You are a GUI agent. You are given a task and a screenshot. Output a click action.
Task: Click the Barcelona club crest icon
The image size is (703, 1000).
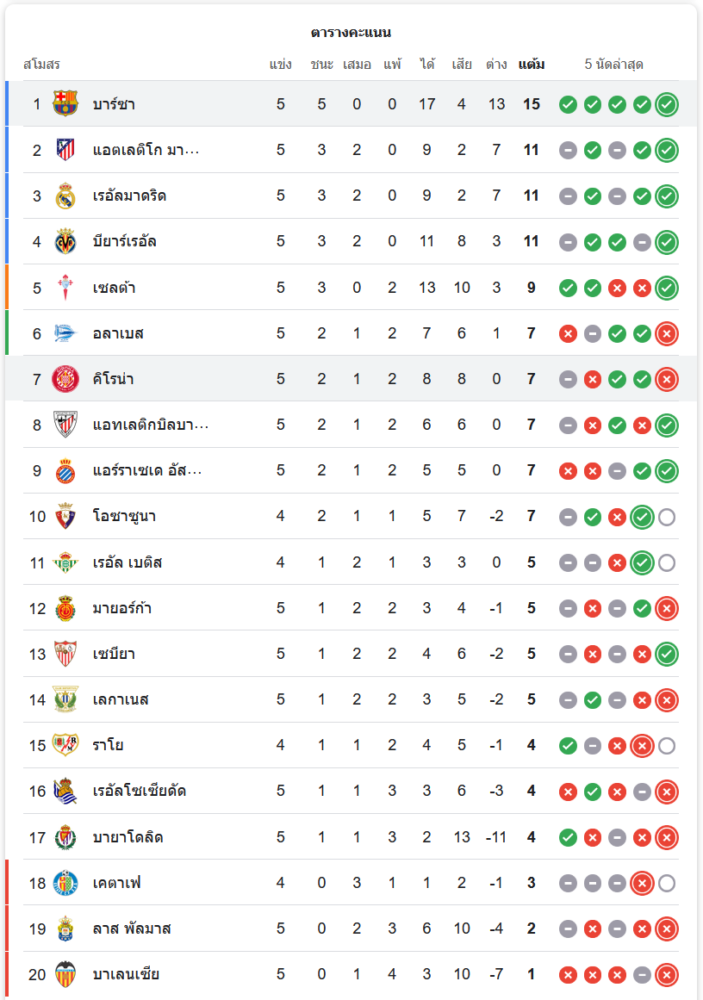point(65,104)
